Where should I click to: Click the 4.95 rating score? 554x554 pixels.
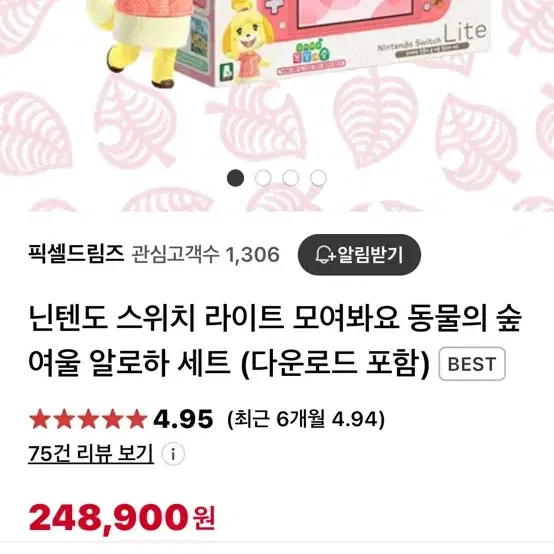[183, 419]
